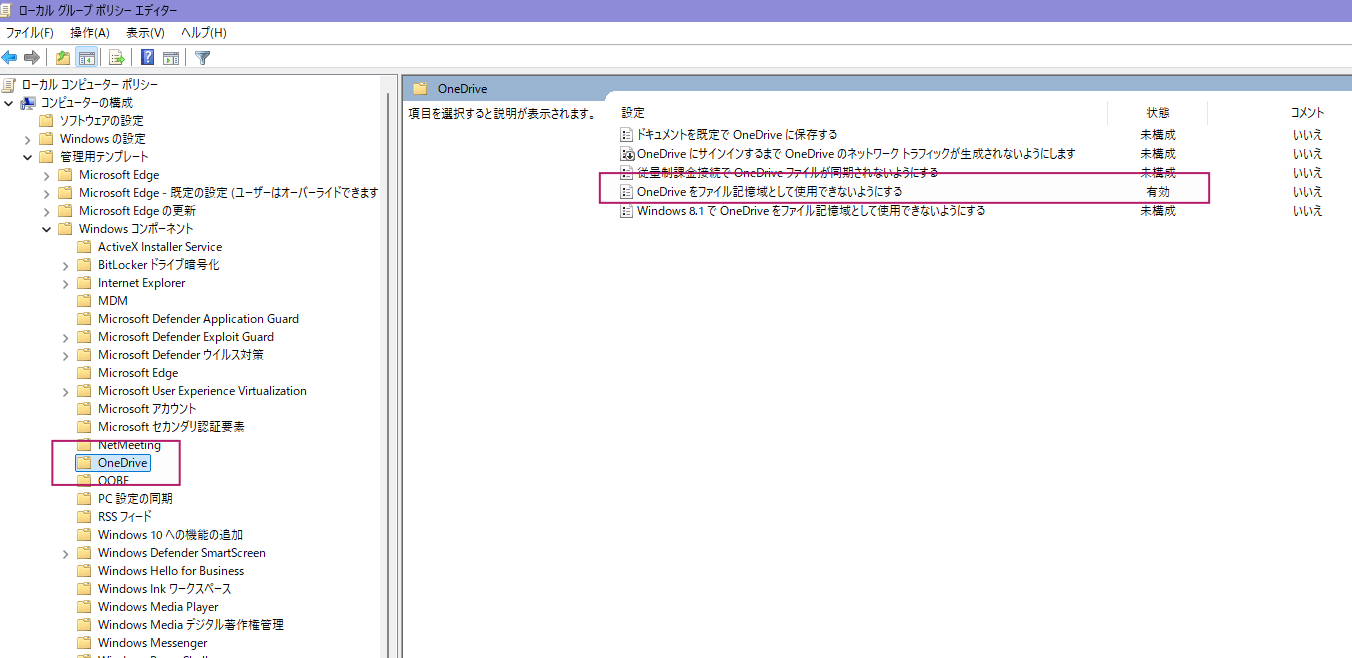
Task: Select the Microsoft Edge - 既定の設定 tree item
Action: [x=229, y=193]
